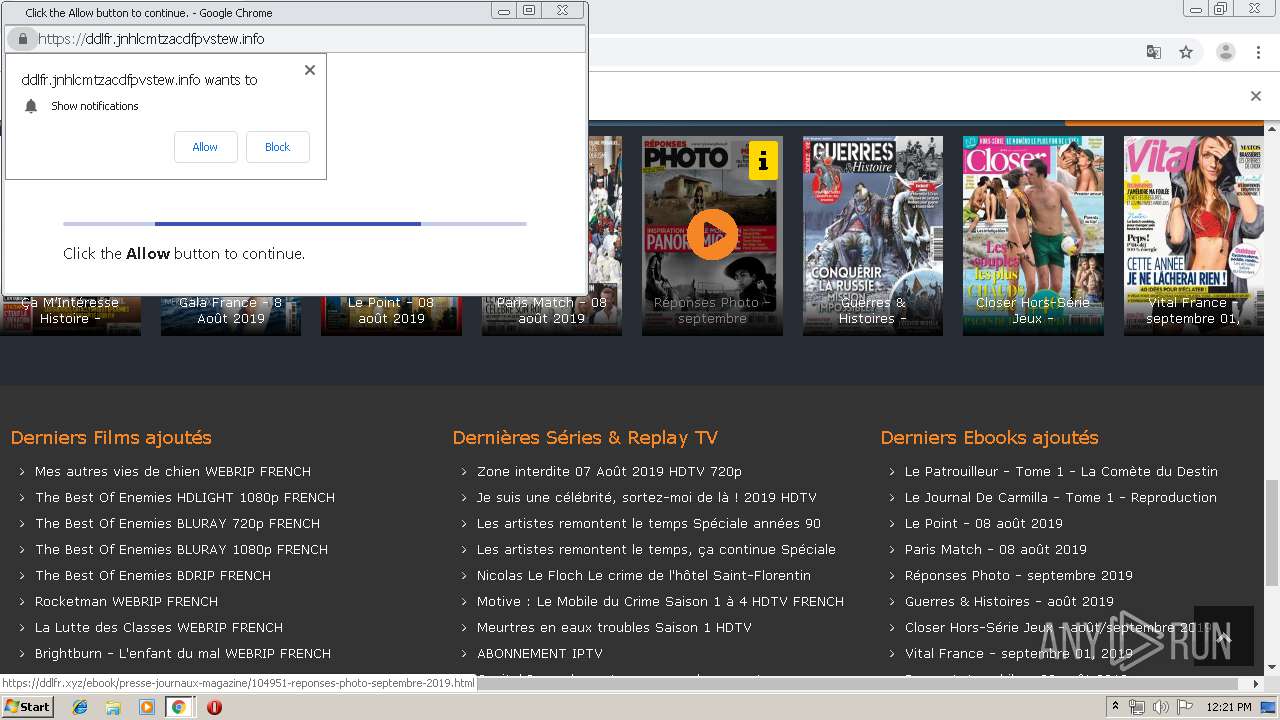Open the volume speaker tray icon
This screenshot has height=720, width=1280.
point(1161,707)
